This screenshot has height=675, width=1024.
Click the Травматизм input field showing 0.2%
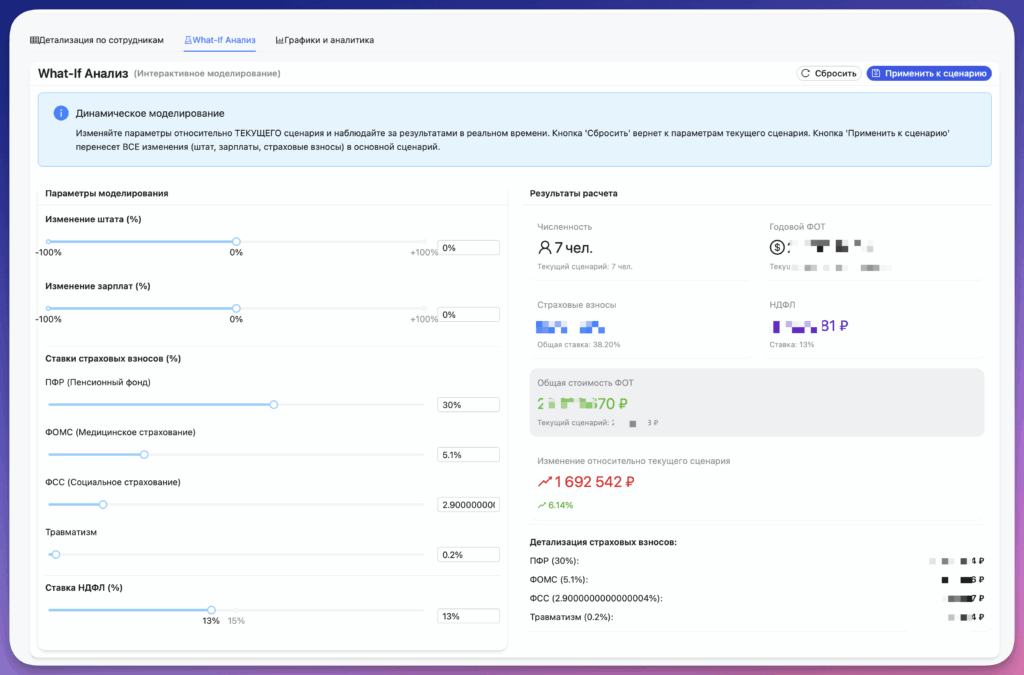[468, 555]
